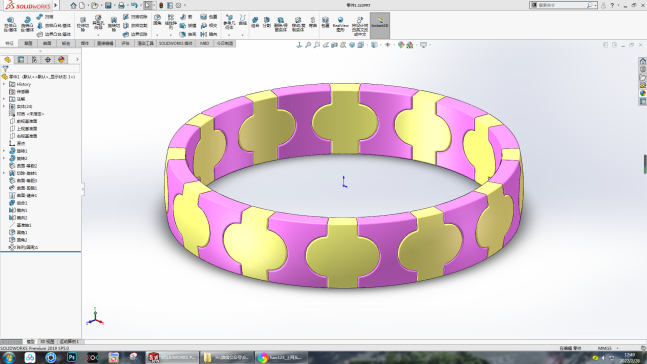
Task: Click the Curves tool in the ribbon
Action: point(243,20)
